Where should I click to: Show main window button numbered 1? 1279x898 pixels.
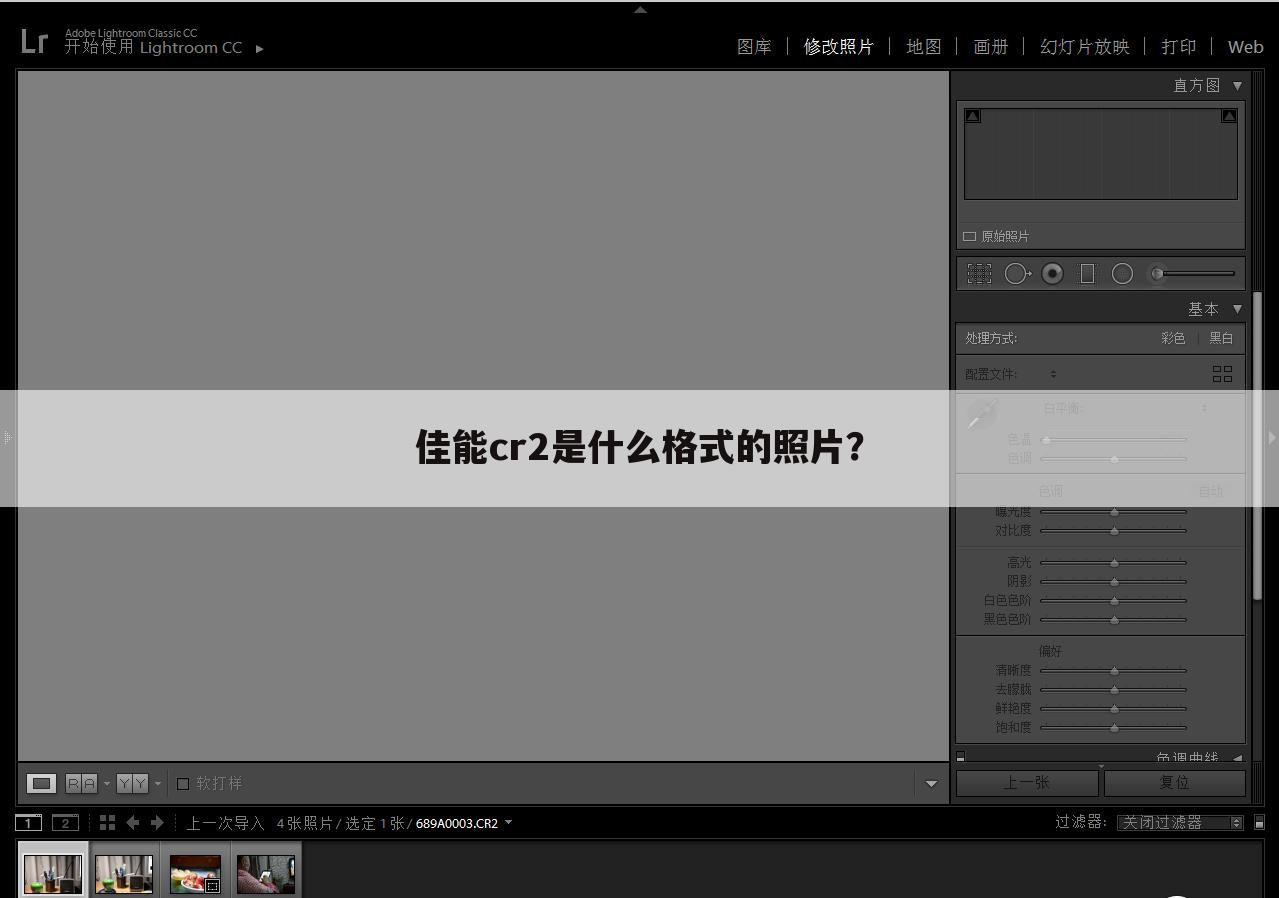29,823
